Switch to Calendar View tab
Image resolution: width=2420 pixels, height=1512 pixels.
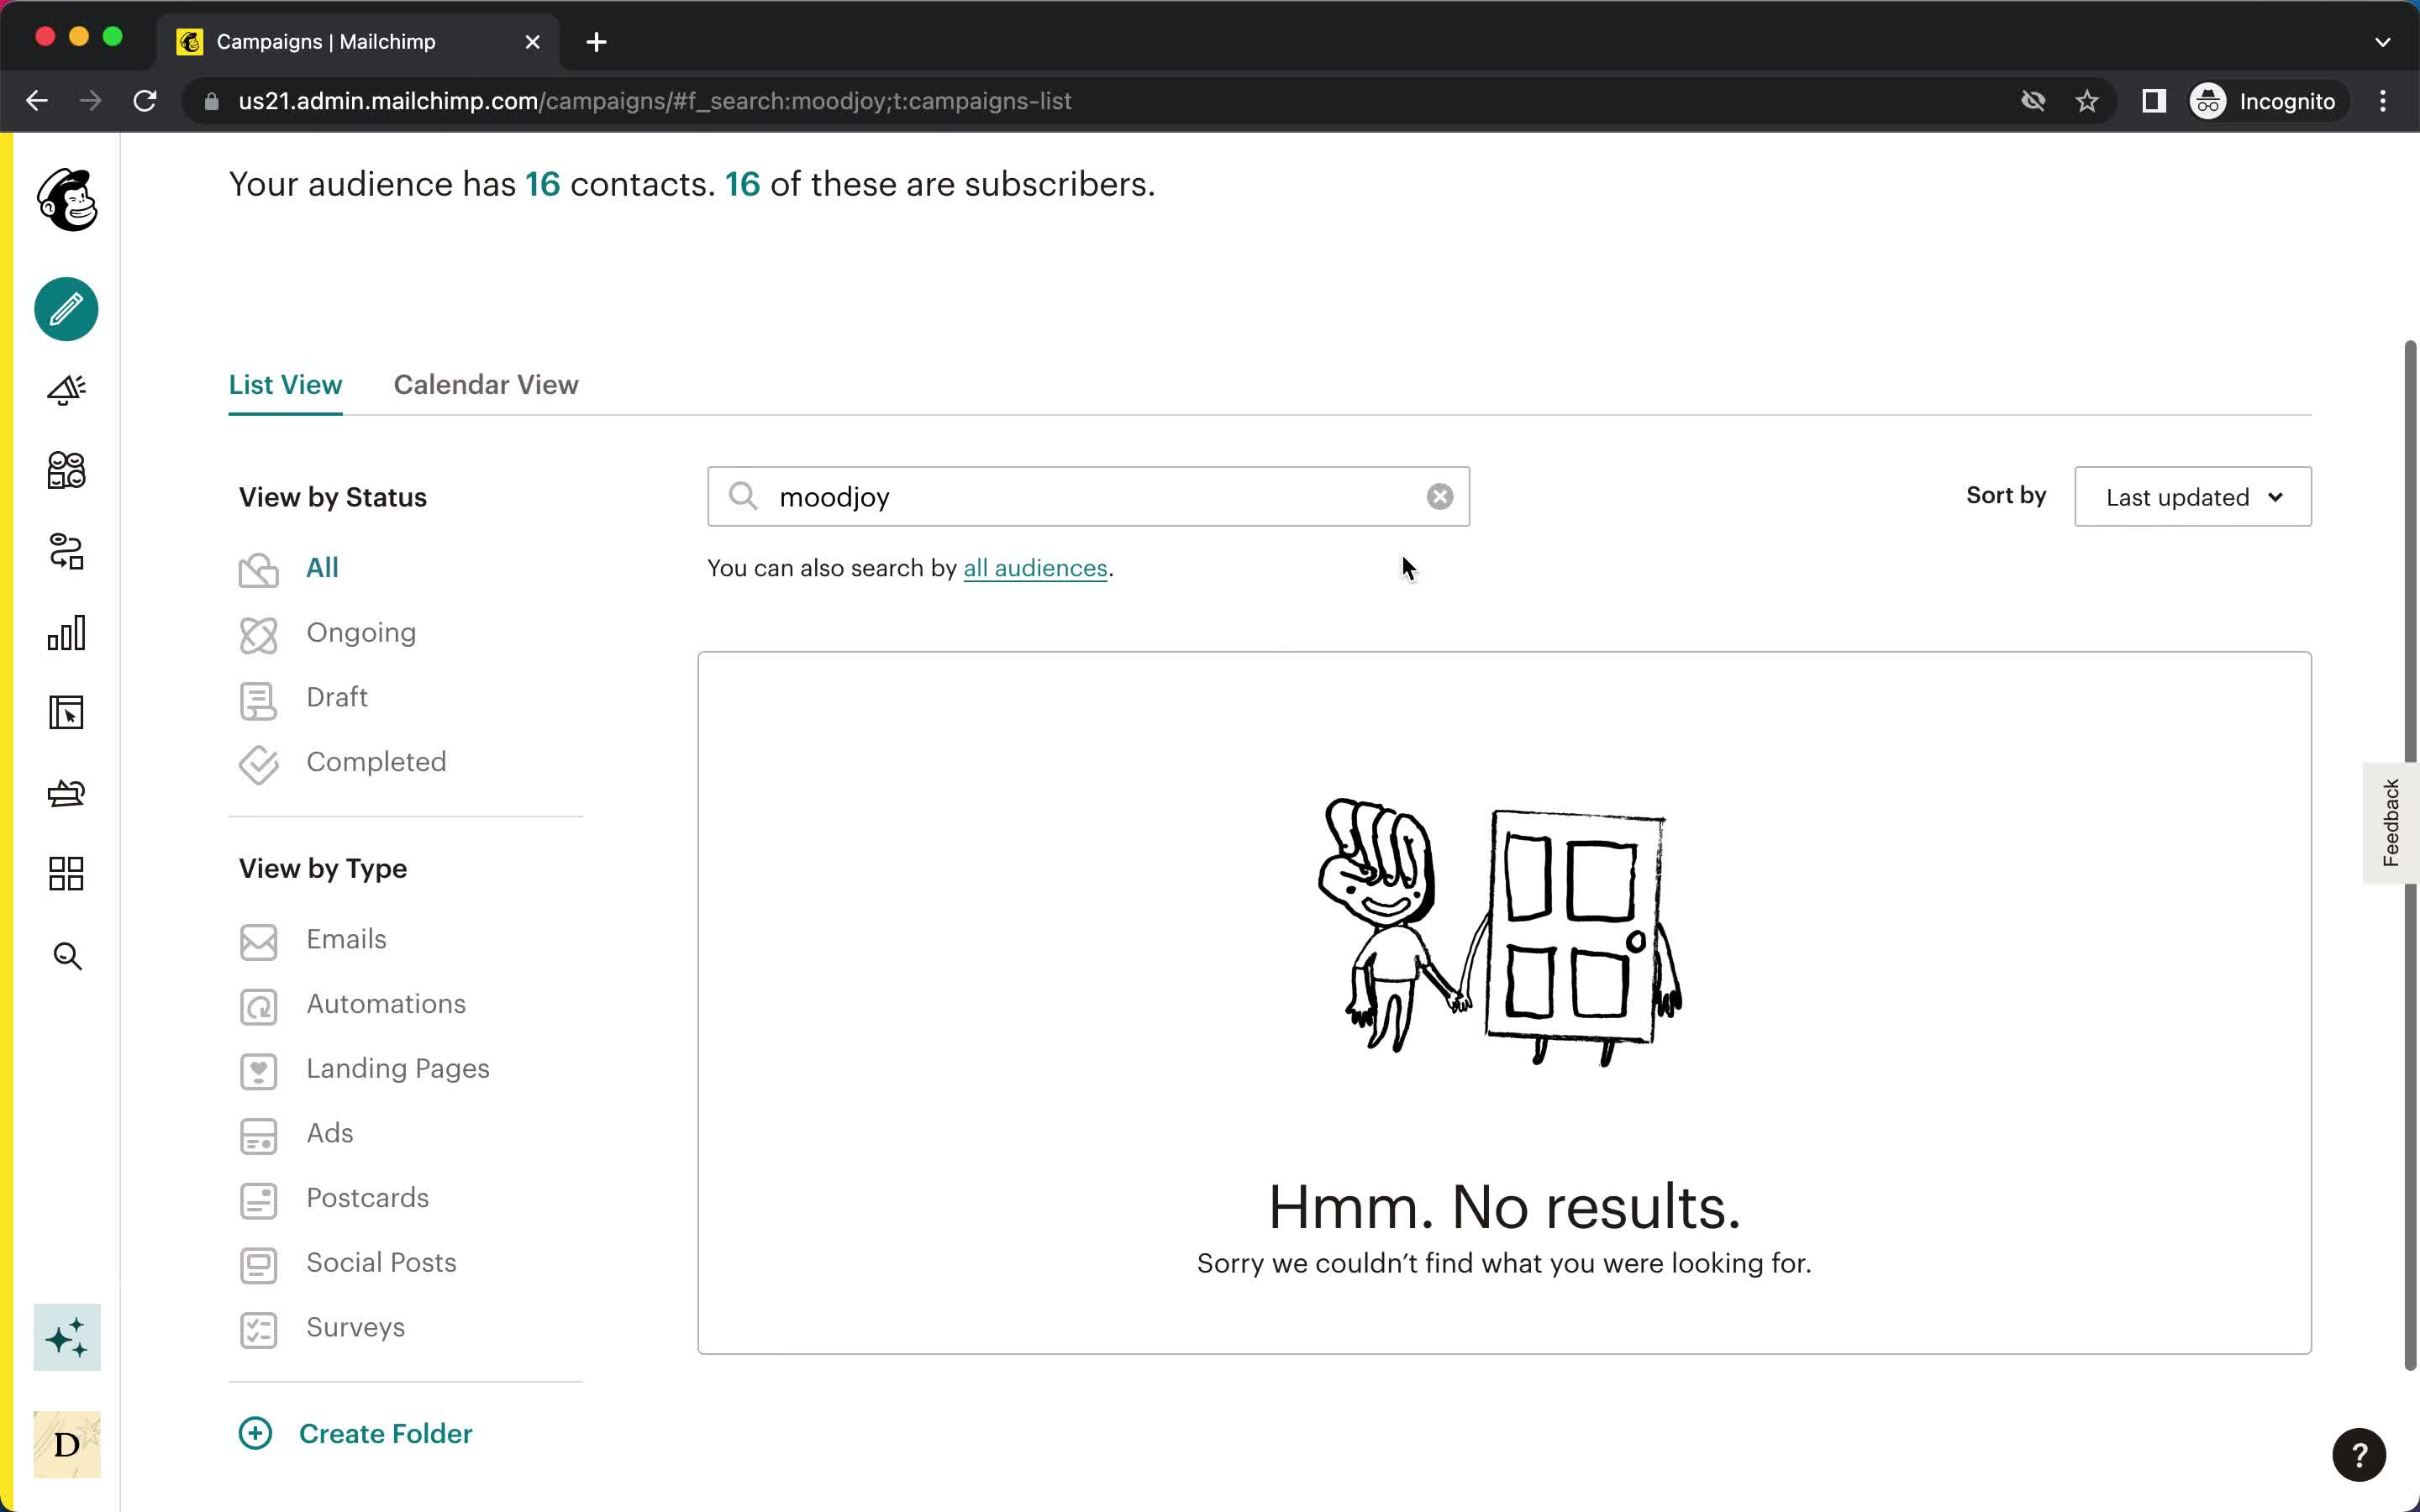point(486,383)
